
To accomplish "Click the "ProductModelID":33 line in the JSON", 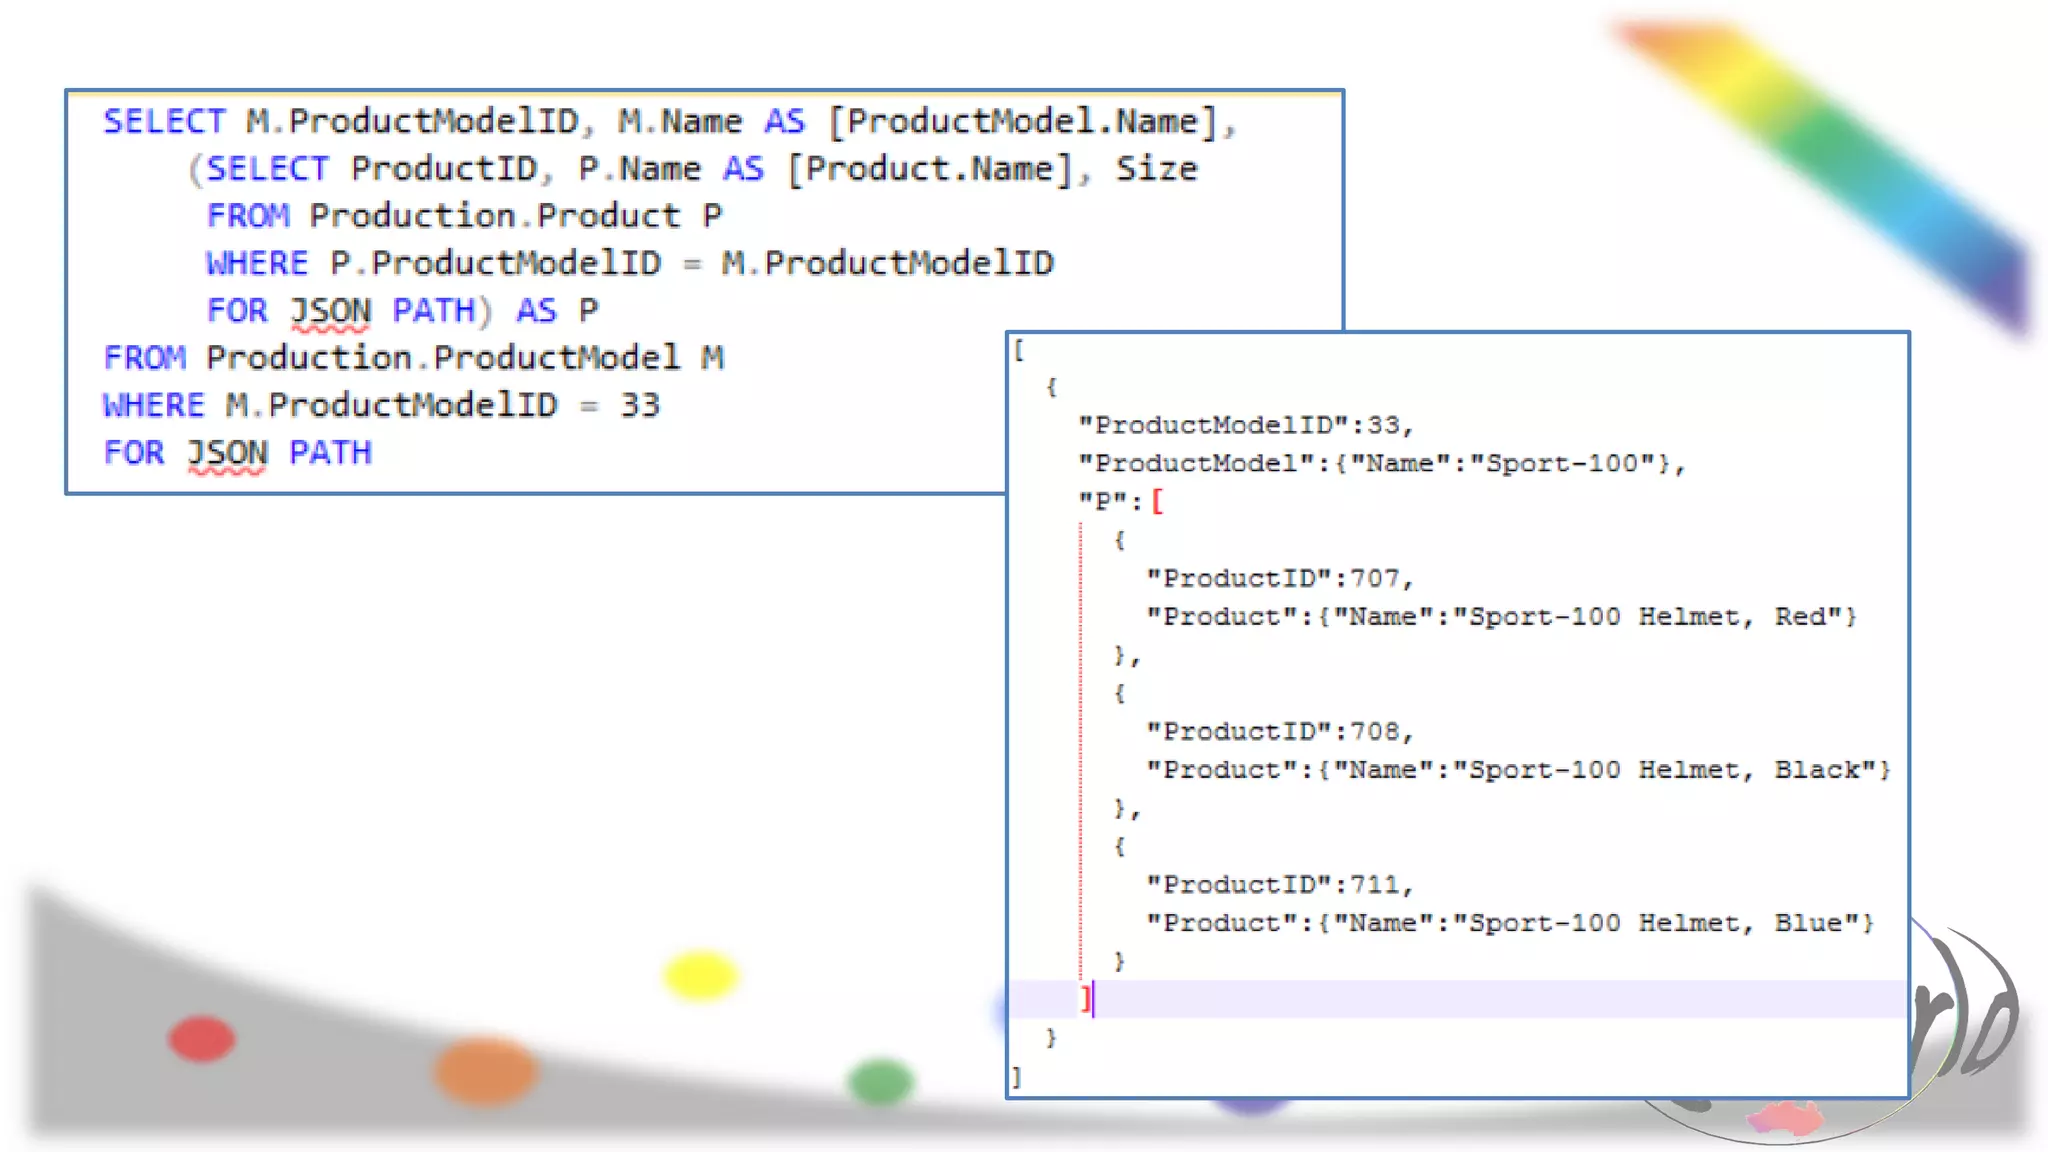I will point(1245,425).
